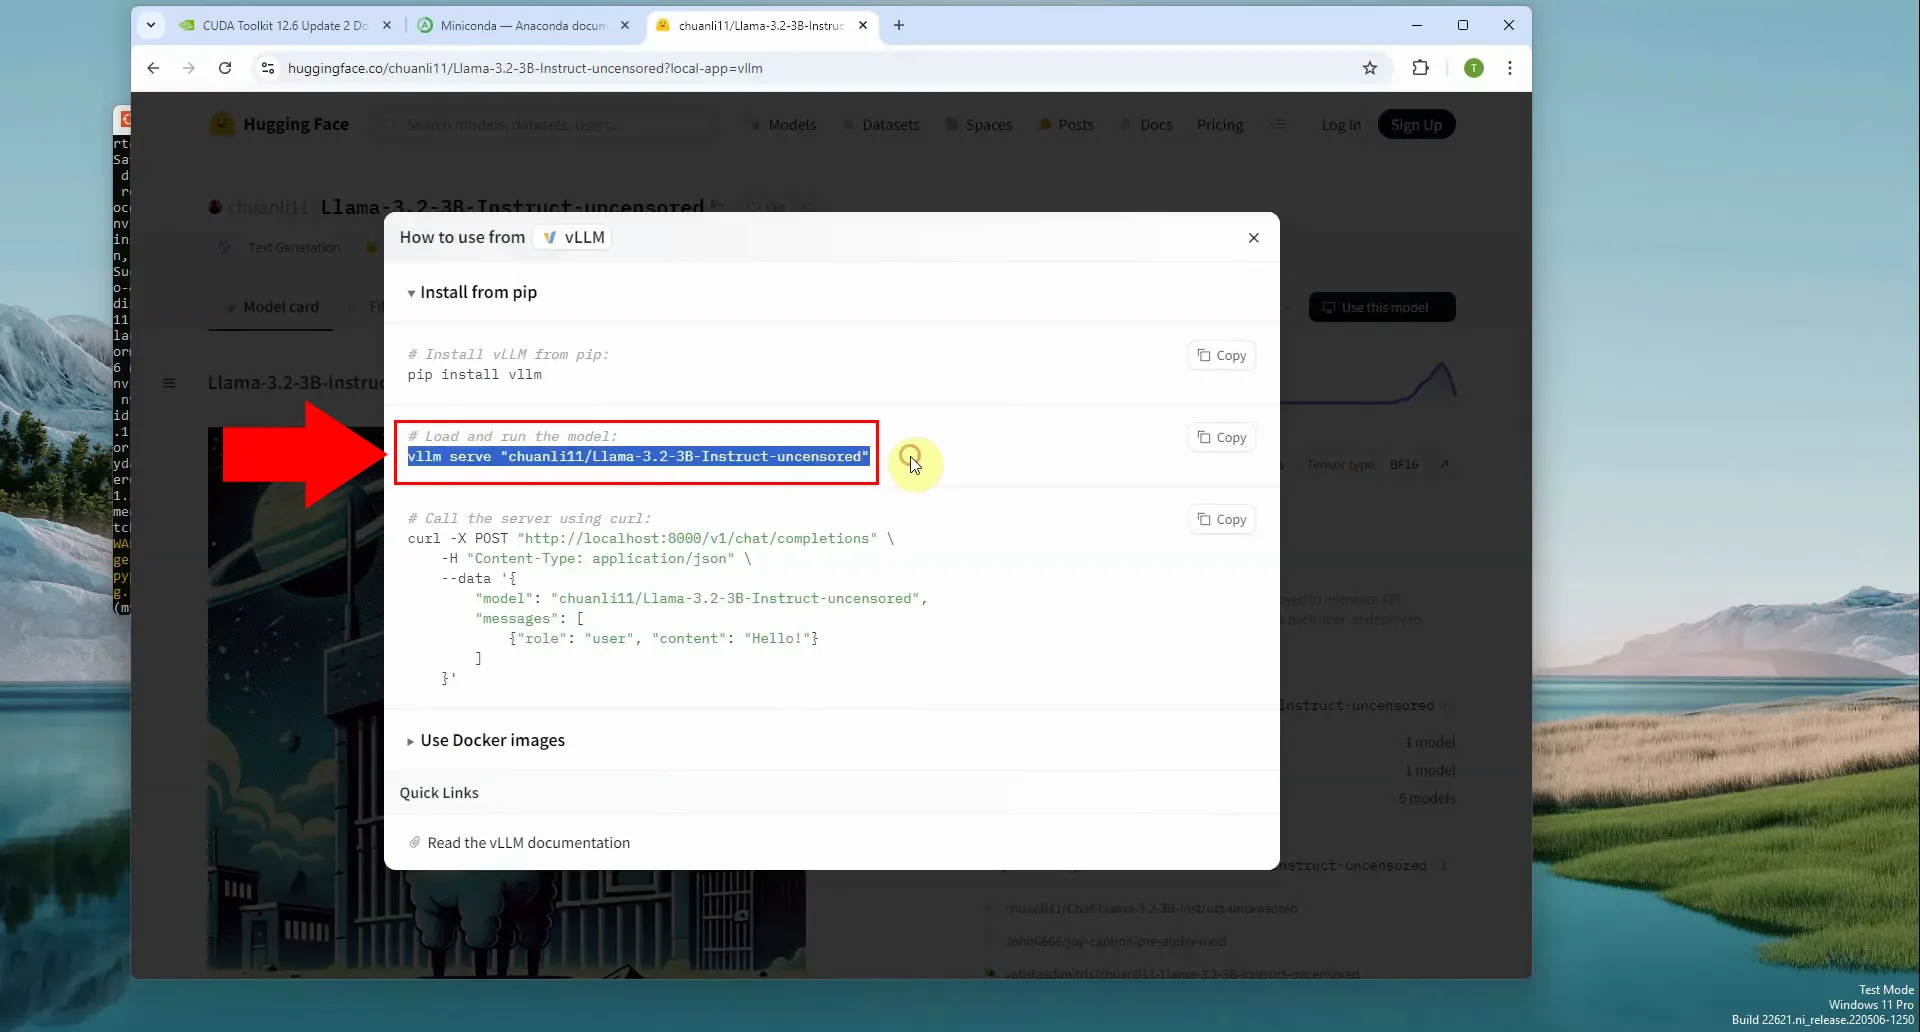View site information icon in address bar

[x=267, y=68]
